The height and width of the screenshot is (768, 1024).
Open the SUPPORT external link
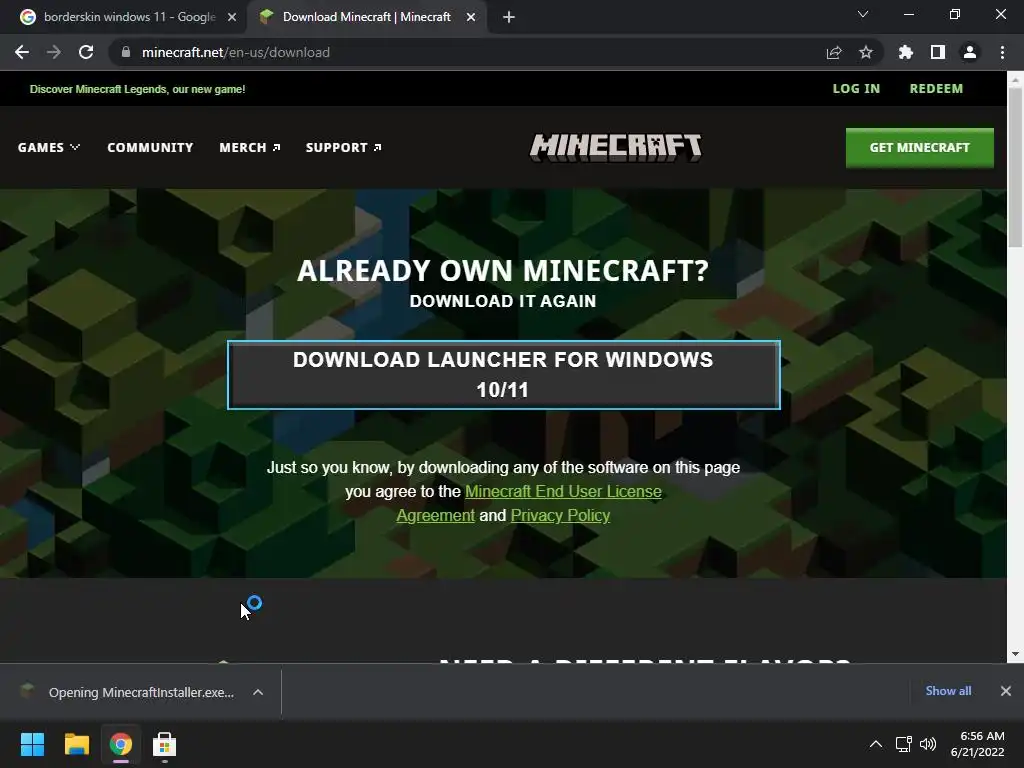(344, 148)
